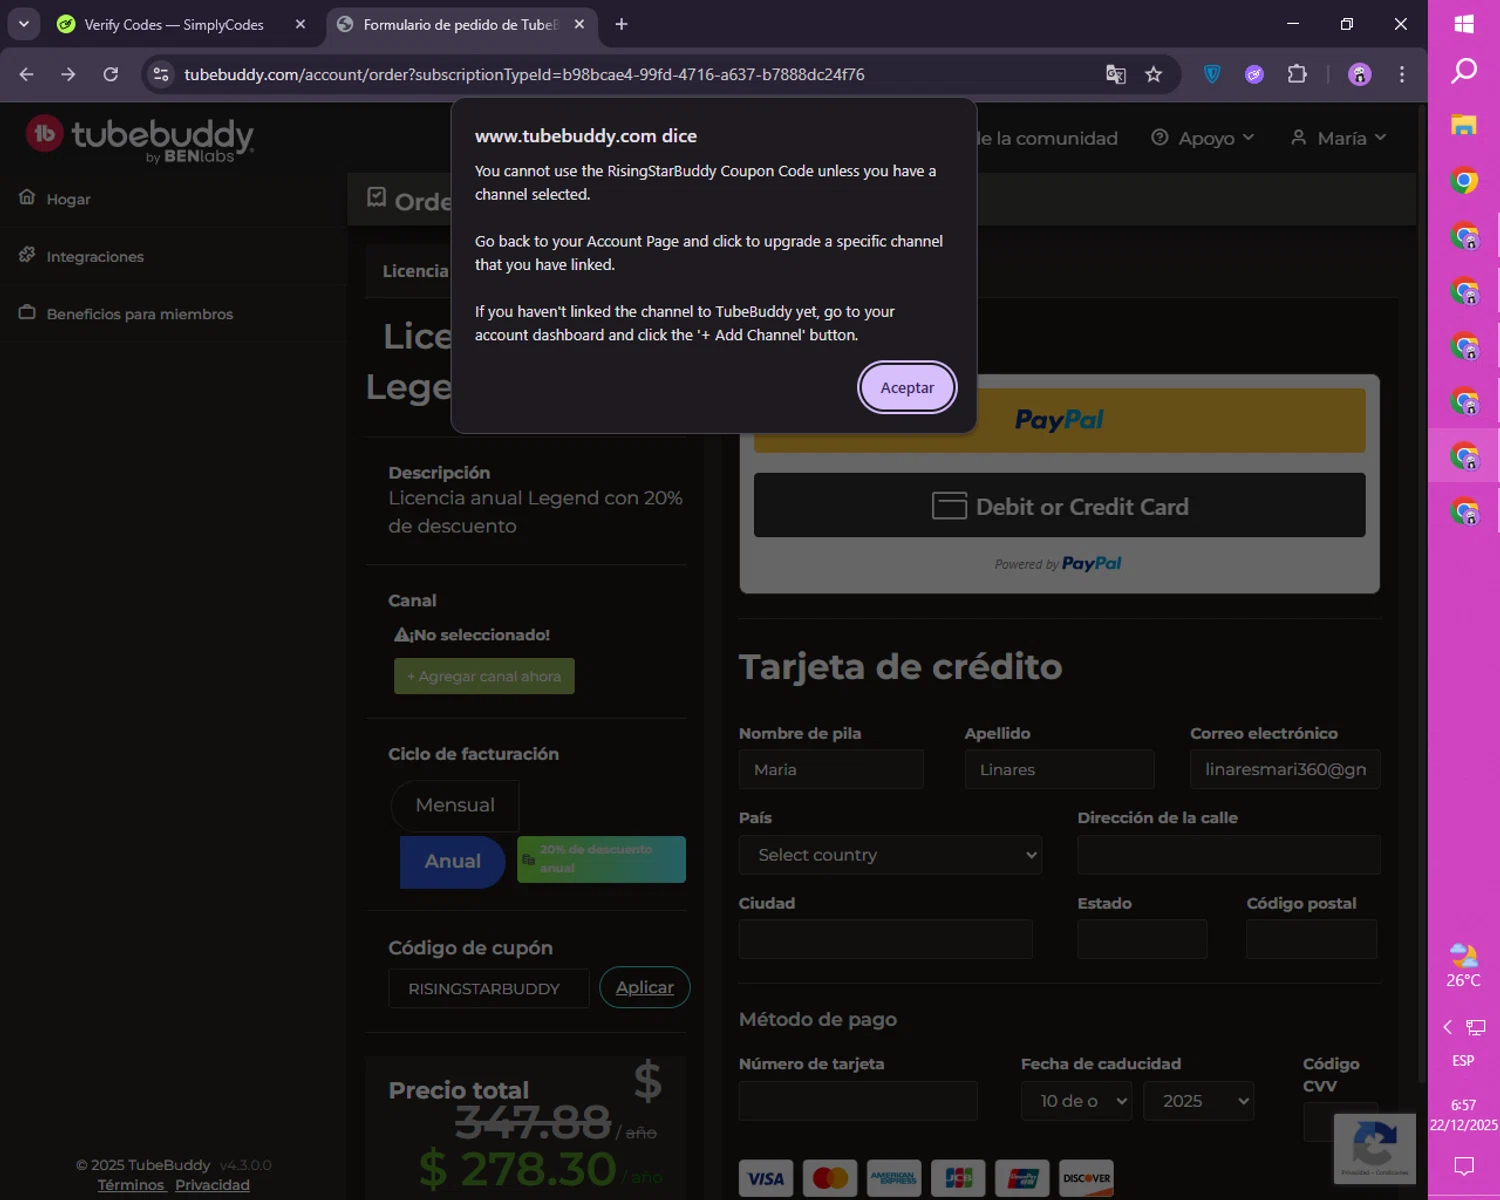Viewport: 1500px width, 1200px height.
Task: Click the Estado field
Action: coord(1142,940)
